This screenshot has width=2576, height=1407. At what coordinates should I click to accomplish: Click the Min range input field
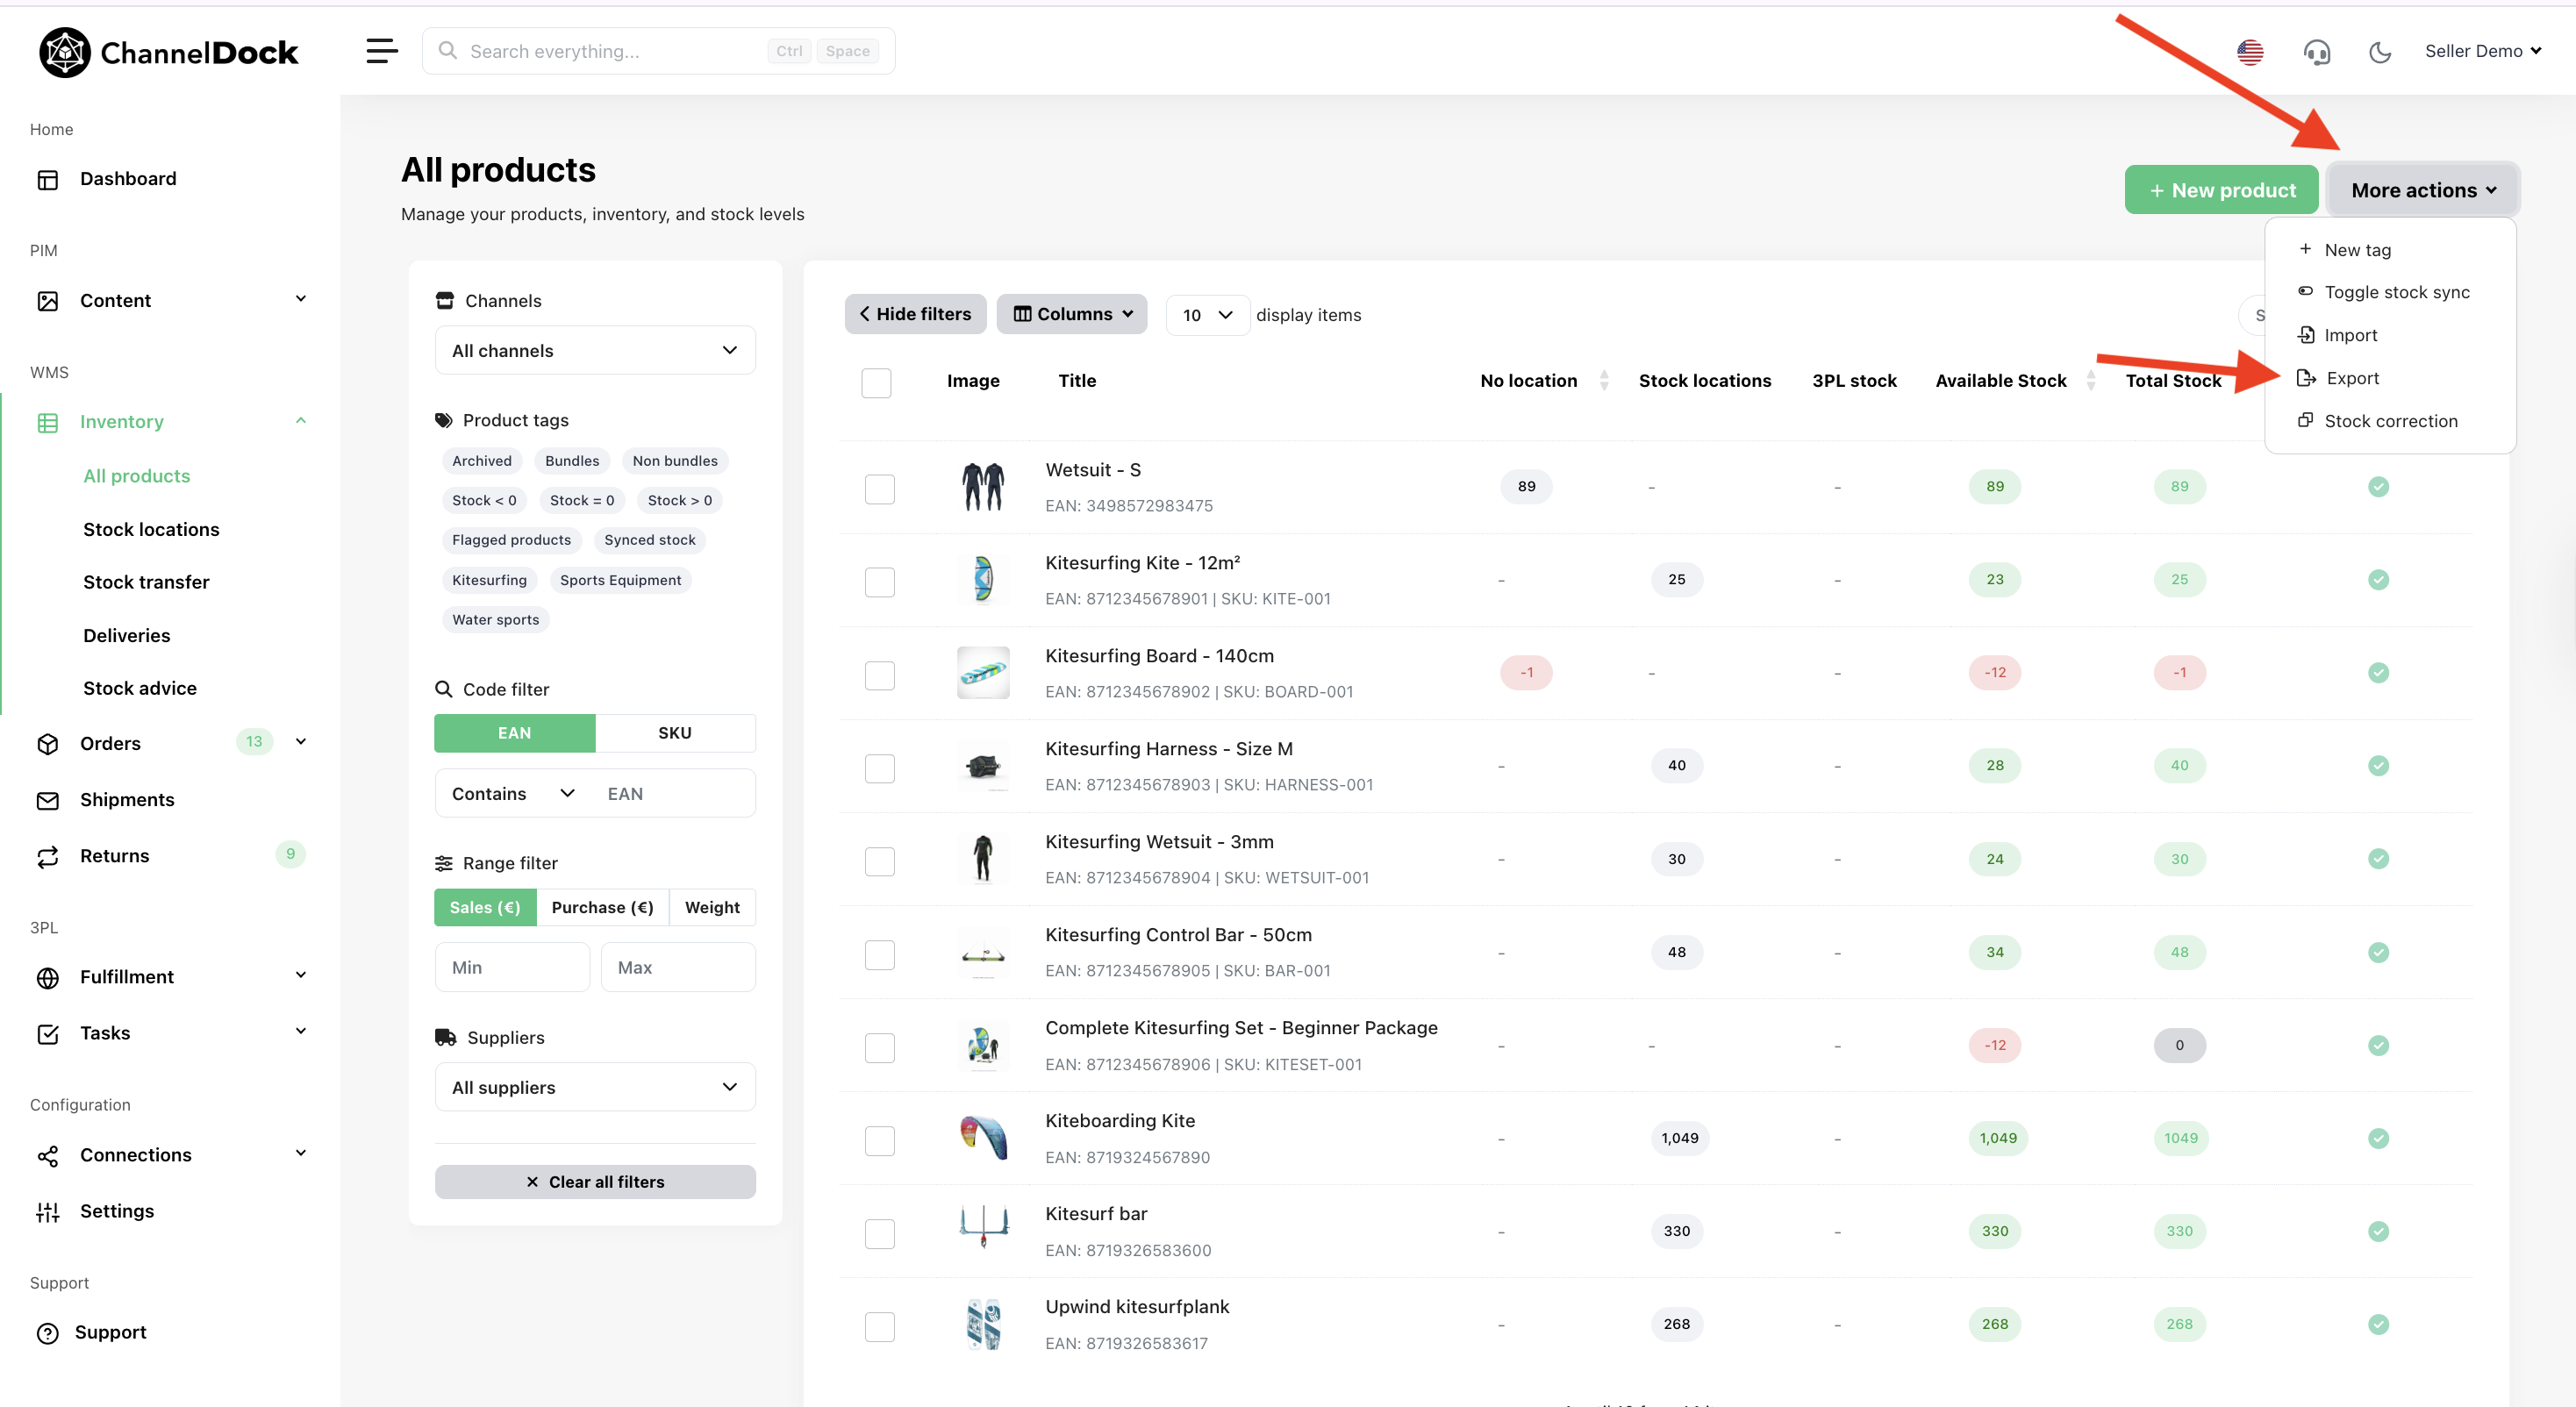tap(512, 967)
